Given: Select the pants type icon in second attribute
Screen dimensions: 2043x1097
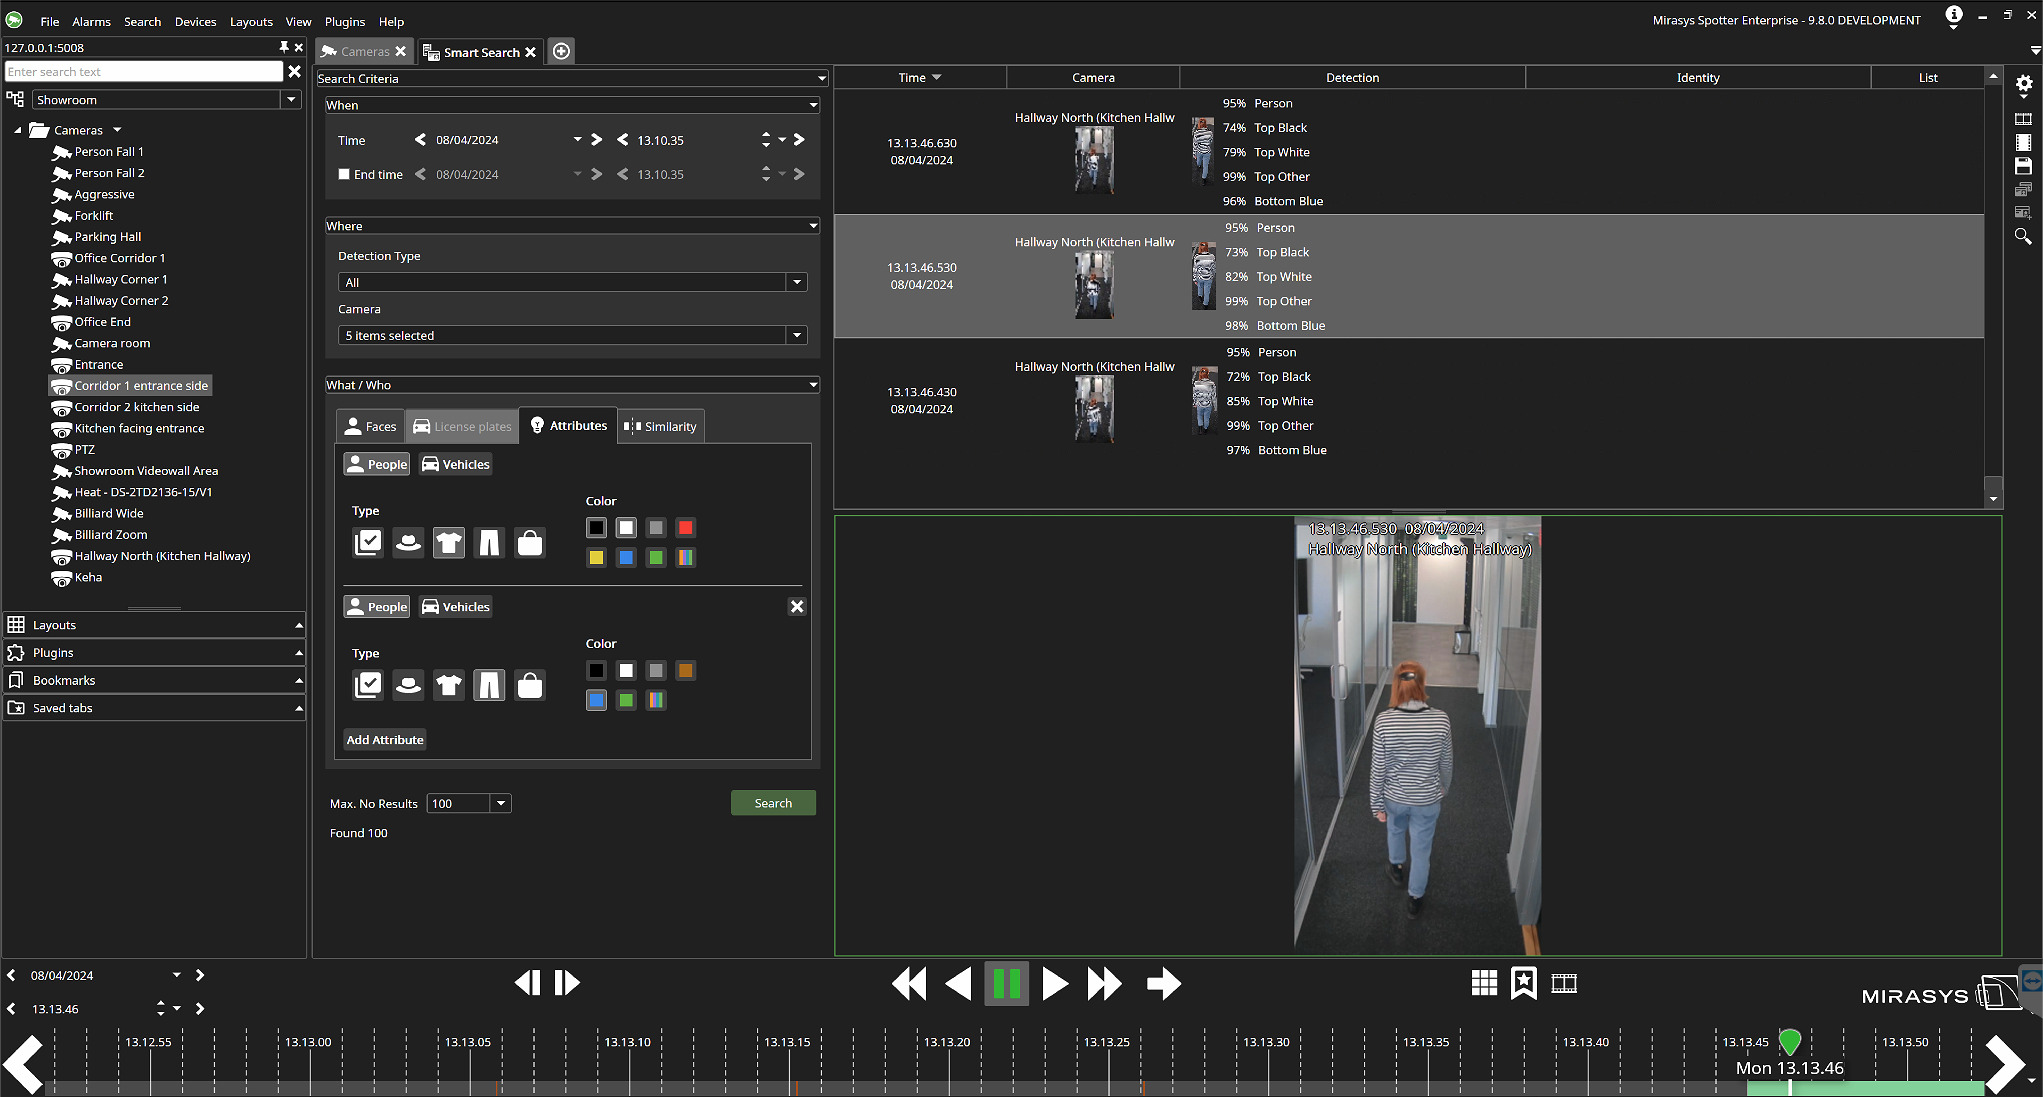Looking at the screenshot, I should [489, 685].
